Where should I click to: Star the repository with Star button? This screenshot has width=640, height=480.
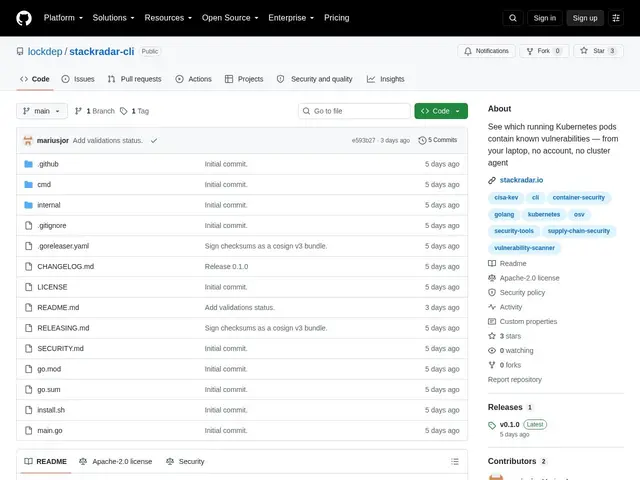pyautogui.click(x=598, y=51)
